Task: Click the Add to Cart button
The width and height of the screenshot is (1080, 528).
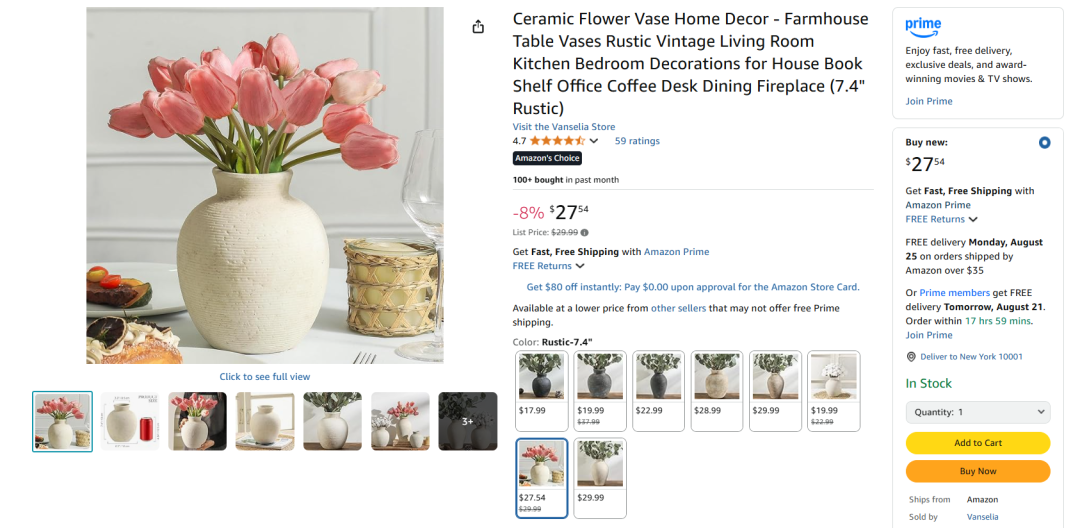Action: point(977,443)
